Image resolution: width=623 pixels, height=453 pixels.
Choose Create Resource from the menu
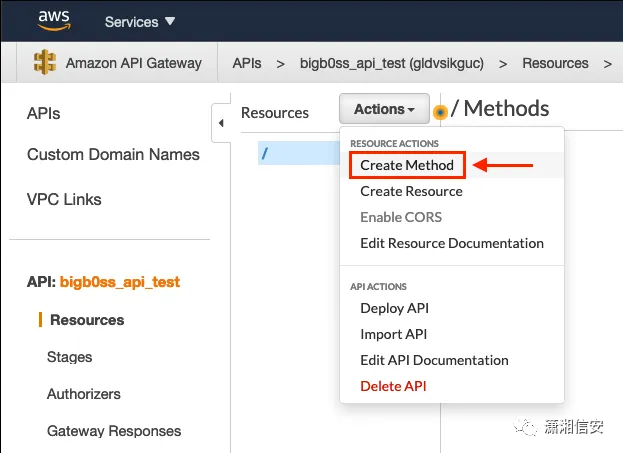click(x=411, y=192)
